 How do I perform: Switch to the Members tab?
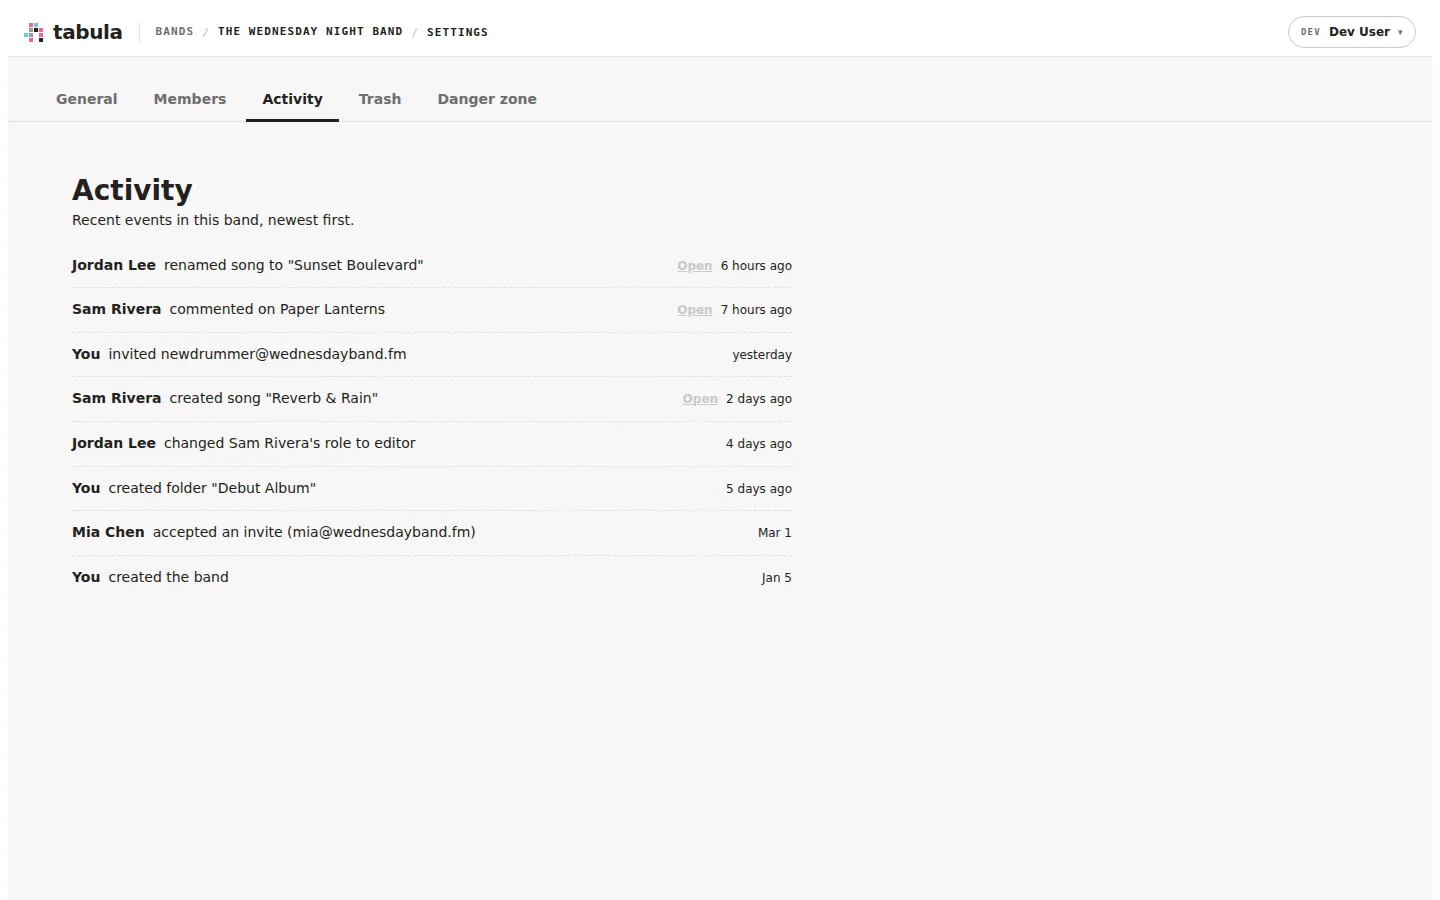click(190, 99)
